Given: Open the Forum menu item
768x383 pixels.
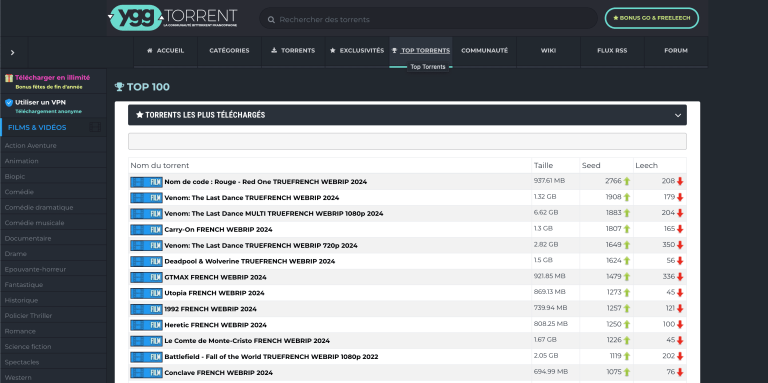Looking at the screenshot, I should [676, 51].
